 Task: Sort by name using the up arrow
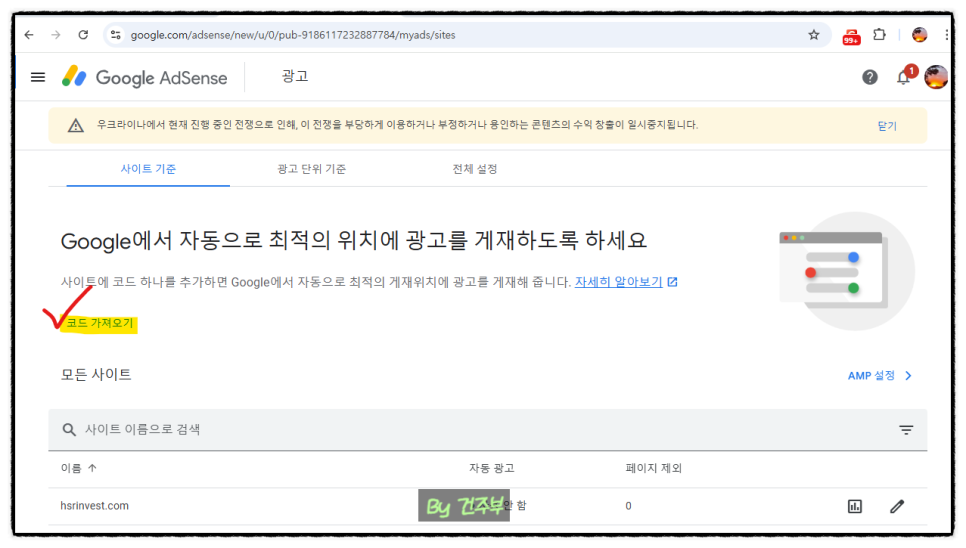pos(92,468)
